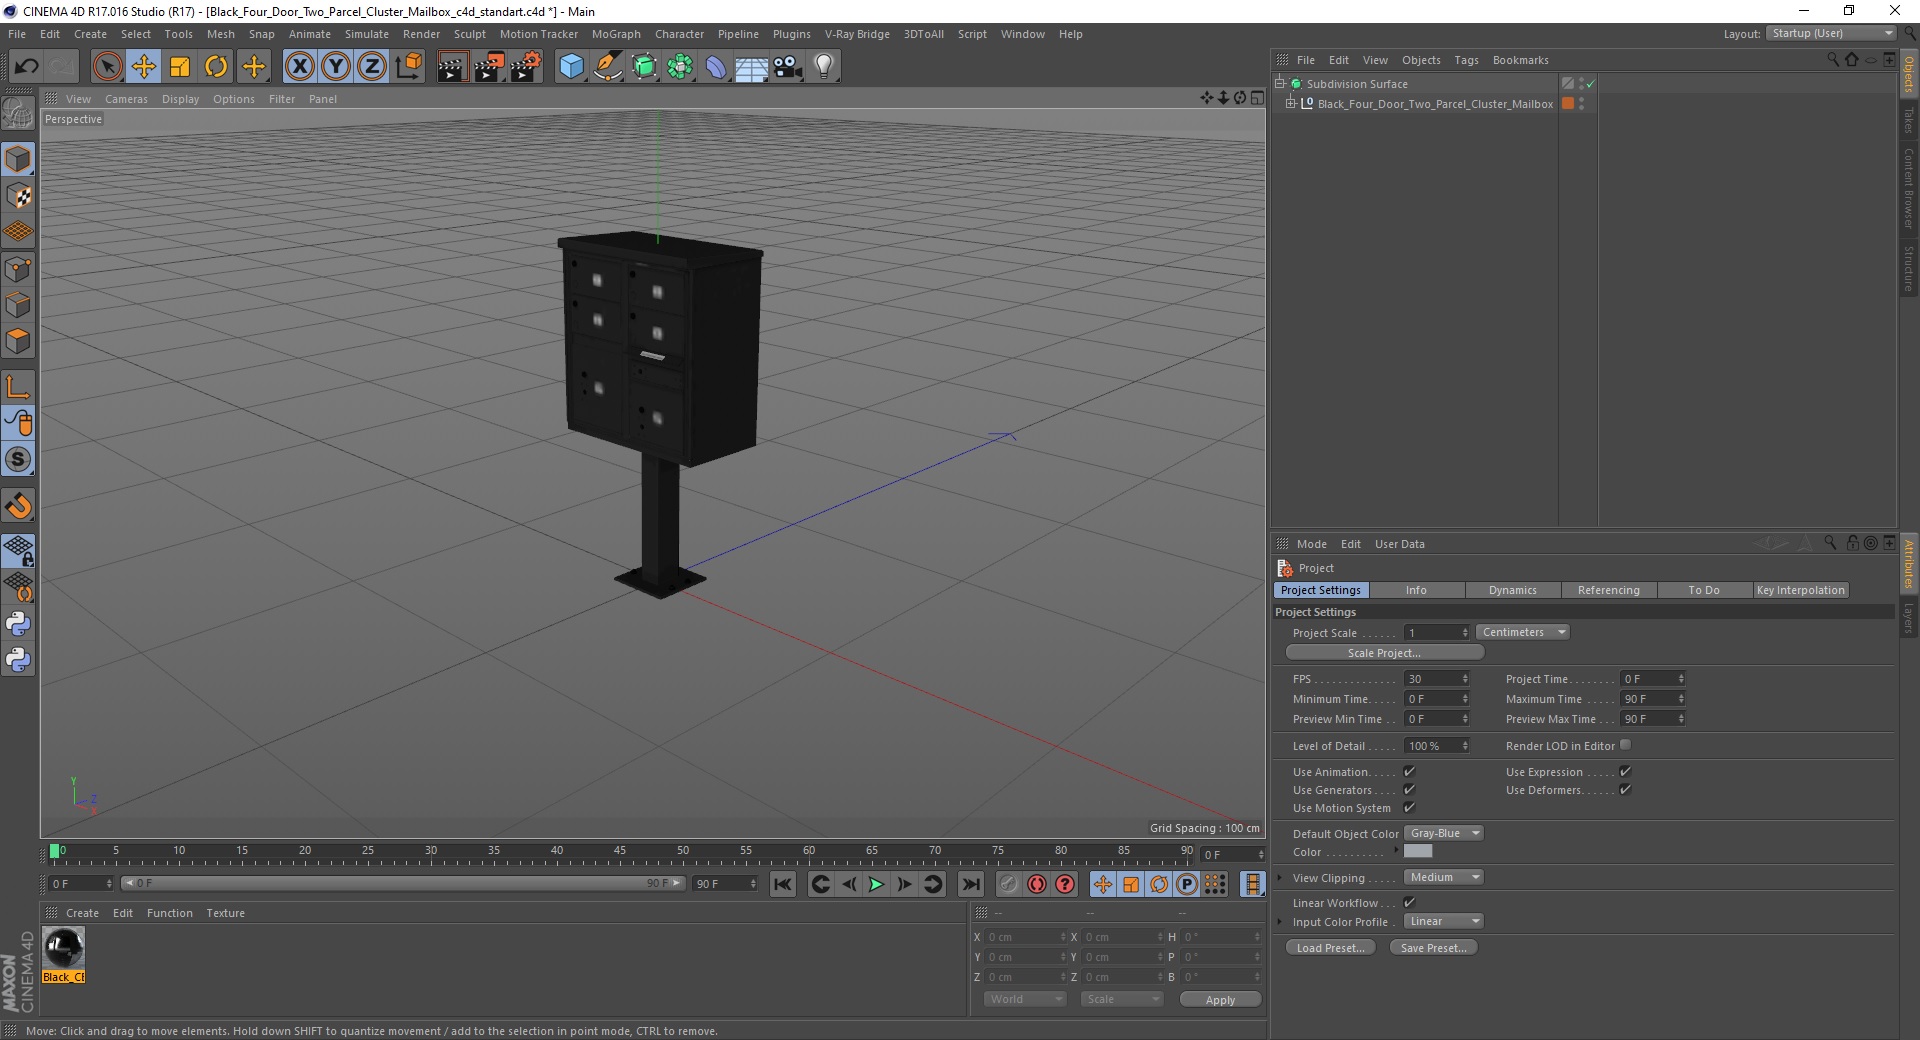
Task: Switch to the Dynamics tab
Action: pos(1513,590)
